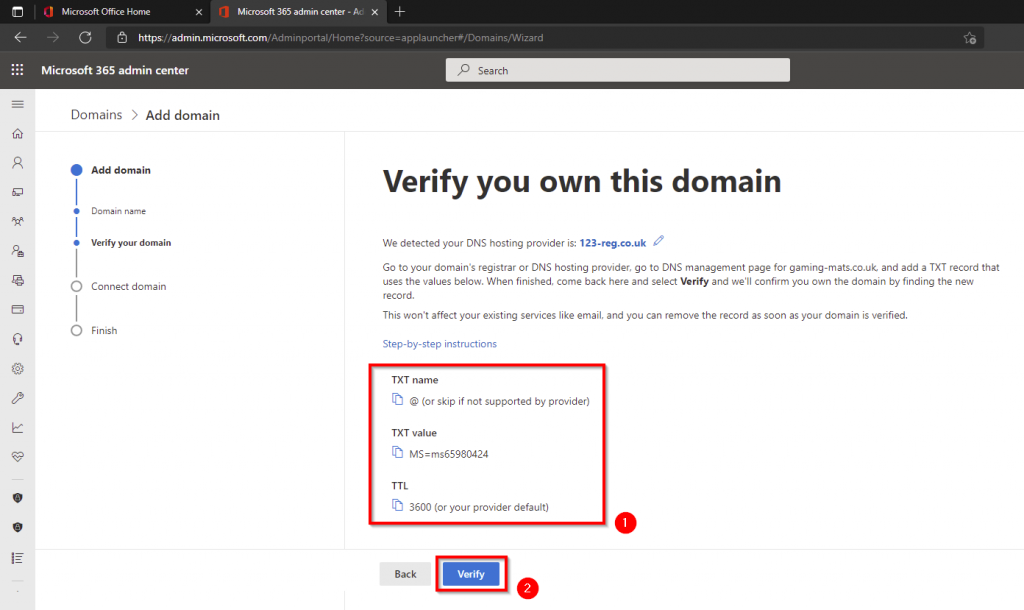Open first shield admin center icon
Image resolution: width=1024 pixels, height=610 pixels.
18,498
